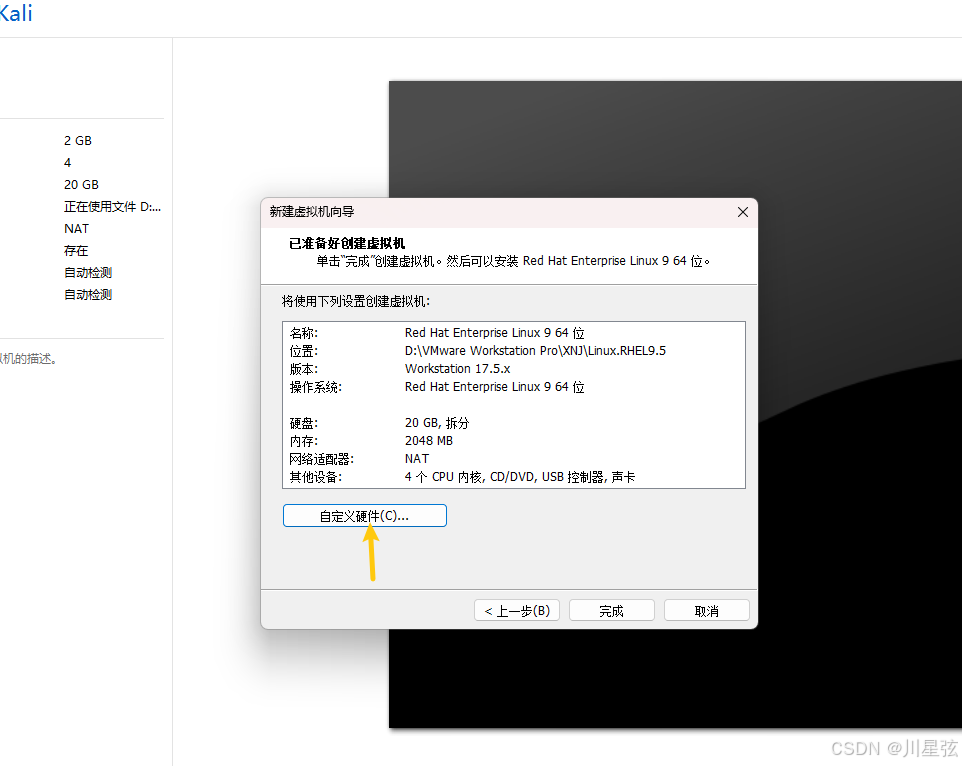
Task: Select location D:\VMware Workstation Pro\XNJ\Linux.RHEL9.5
Action: click(535, 351)
